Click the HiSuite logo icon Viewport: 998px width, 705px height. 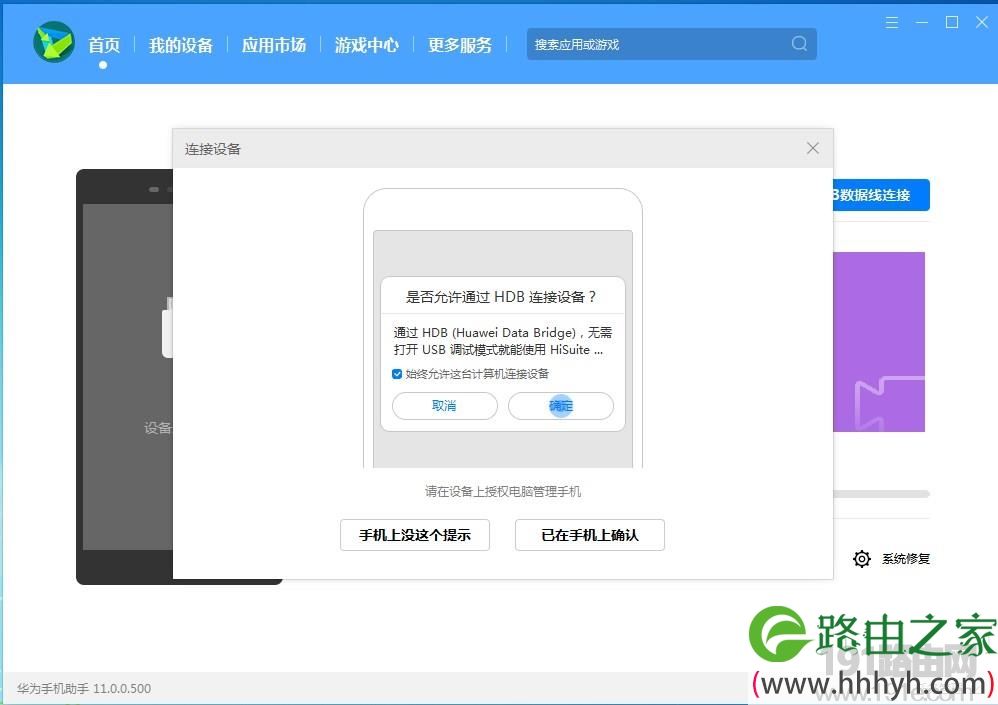(x=54, y=42)
